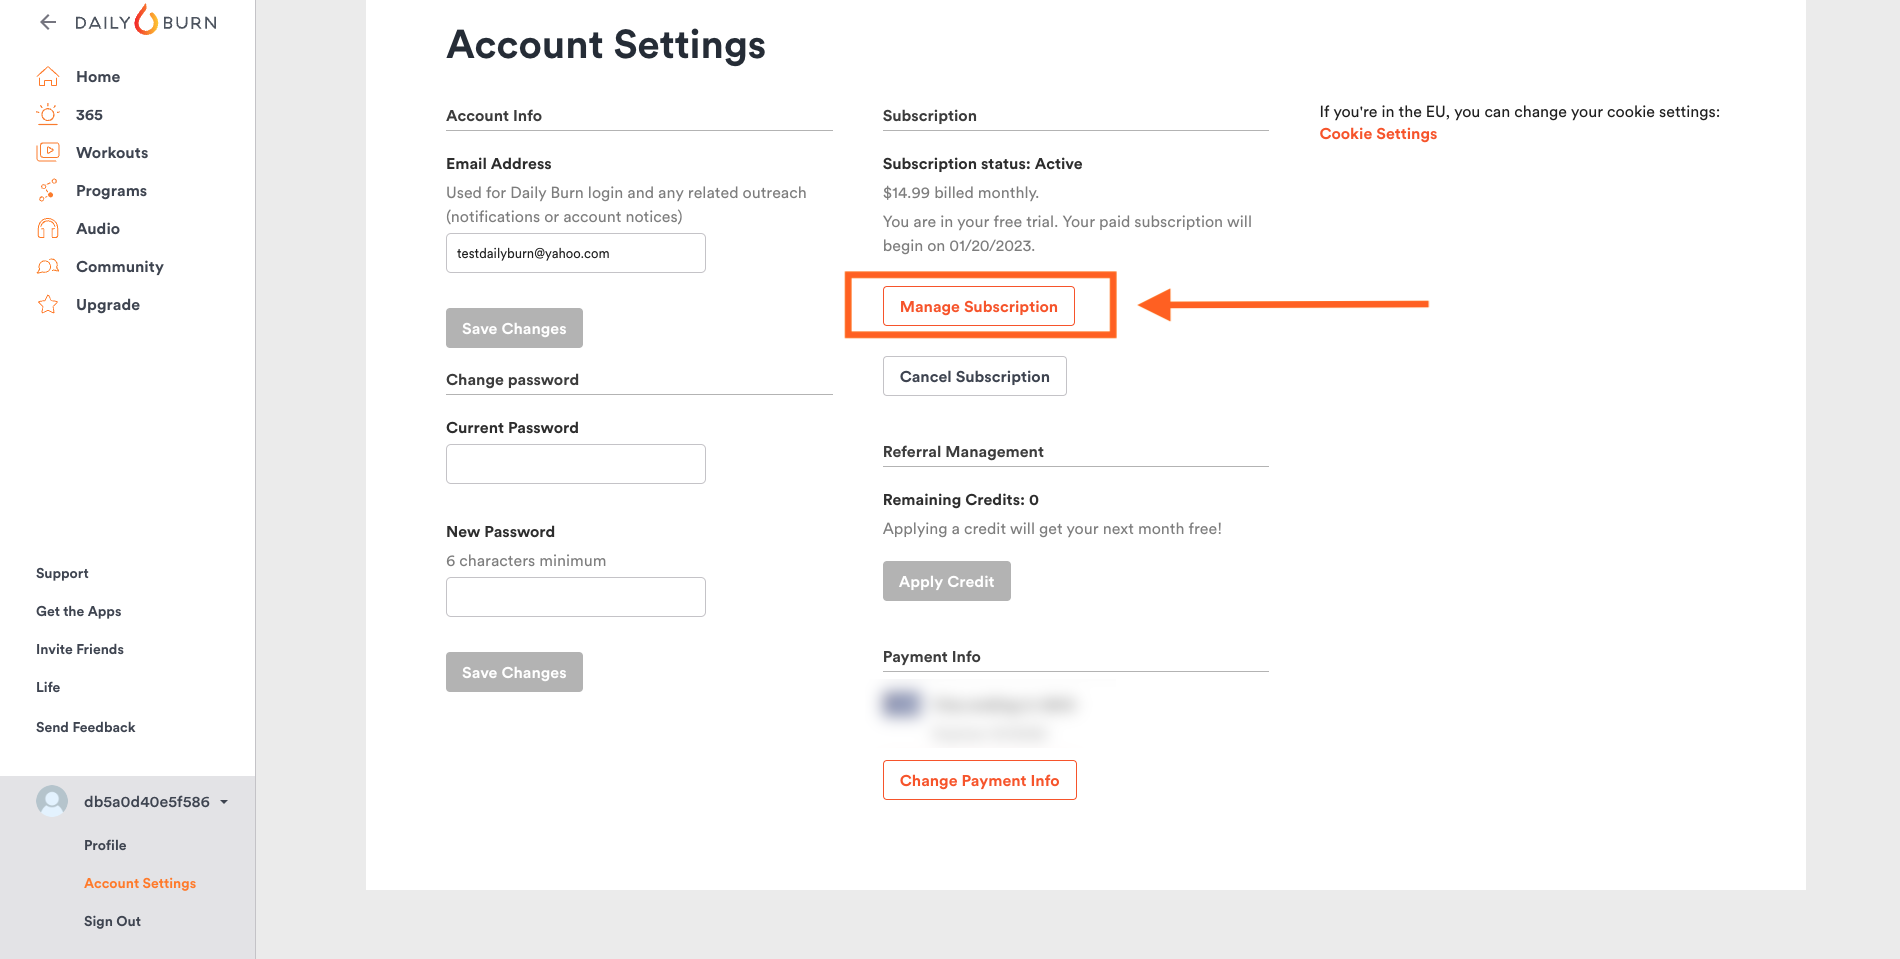Click the 'Remaining Credits: 0' text

coord(961,500)
